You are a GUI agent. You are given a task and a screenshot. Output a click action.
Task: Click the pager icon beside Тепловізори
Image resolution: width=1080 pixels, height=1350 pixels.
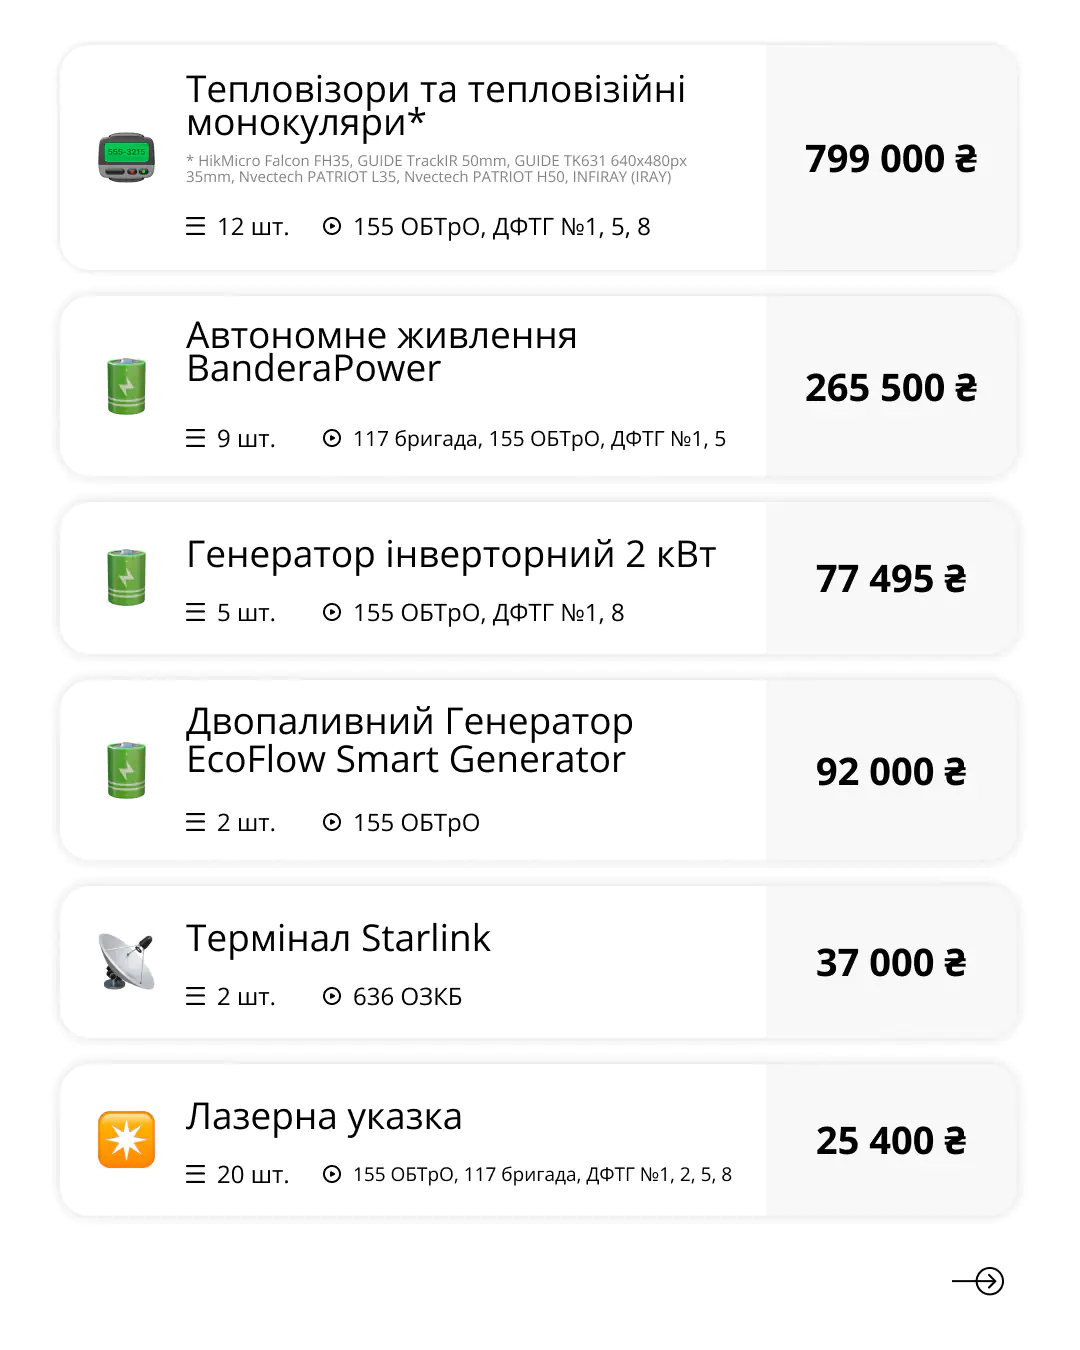coord(126,157)
